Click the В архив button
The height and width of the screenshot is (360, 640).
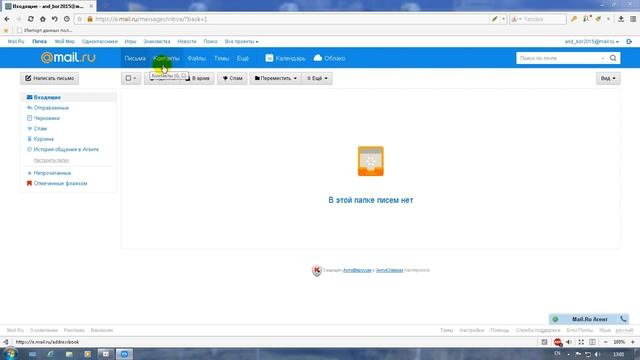coord(198,78)
